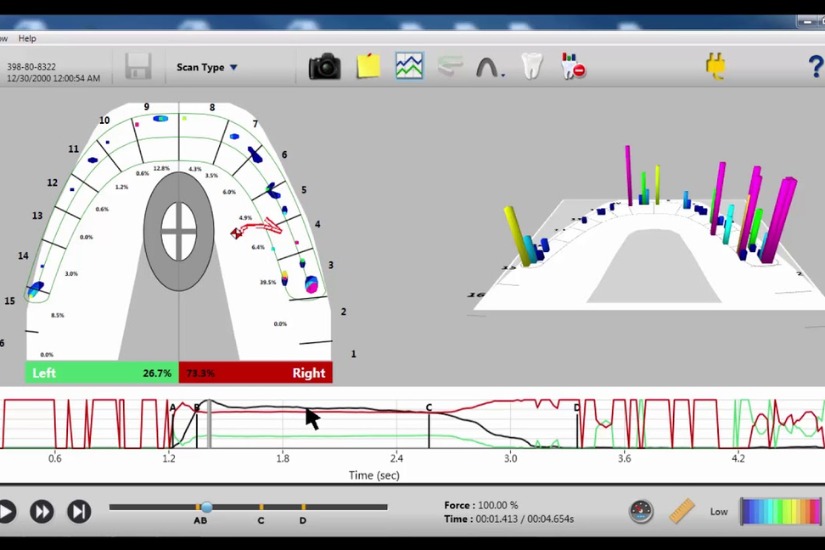The height and width of the screenshot is (550, 825).
Task: Click the yellow column in the 3D view
Action: (517, 235)
